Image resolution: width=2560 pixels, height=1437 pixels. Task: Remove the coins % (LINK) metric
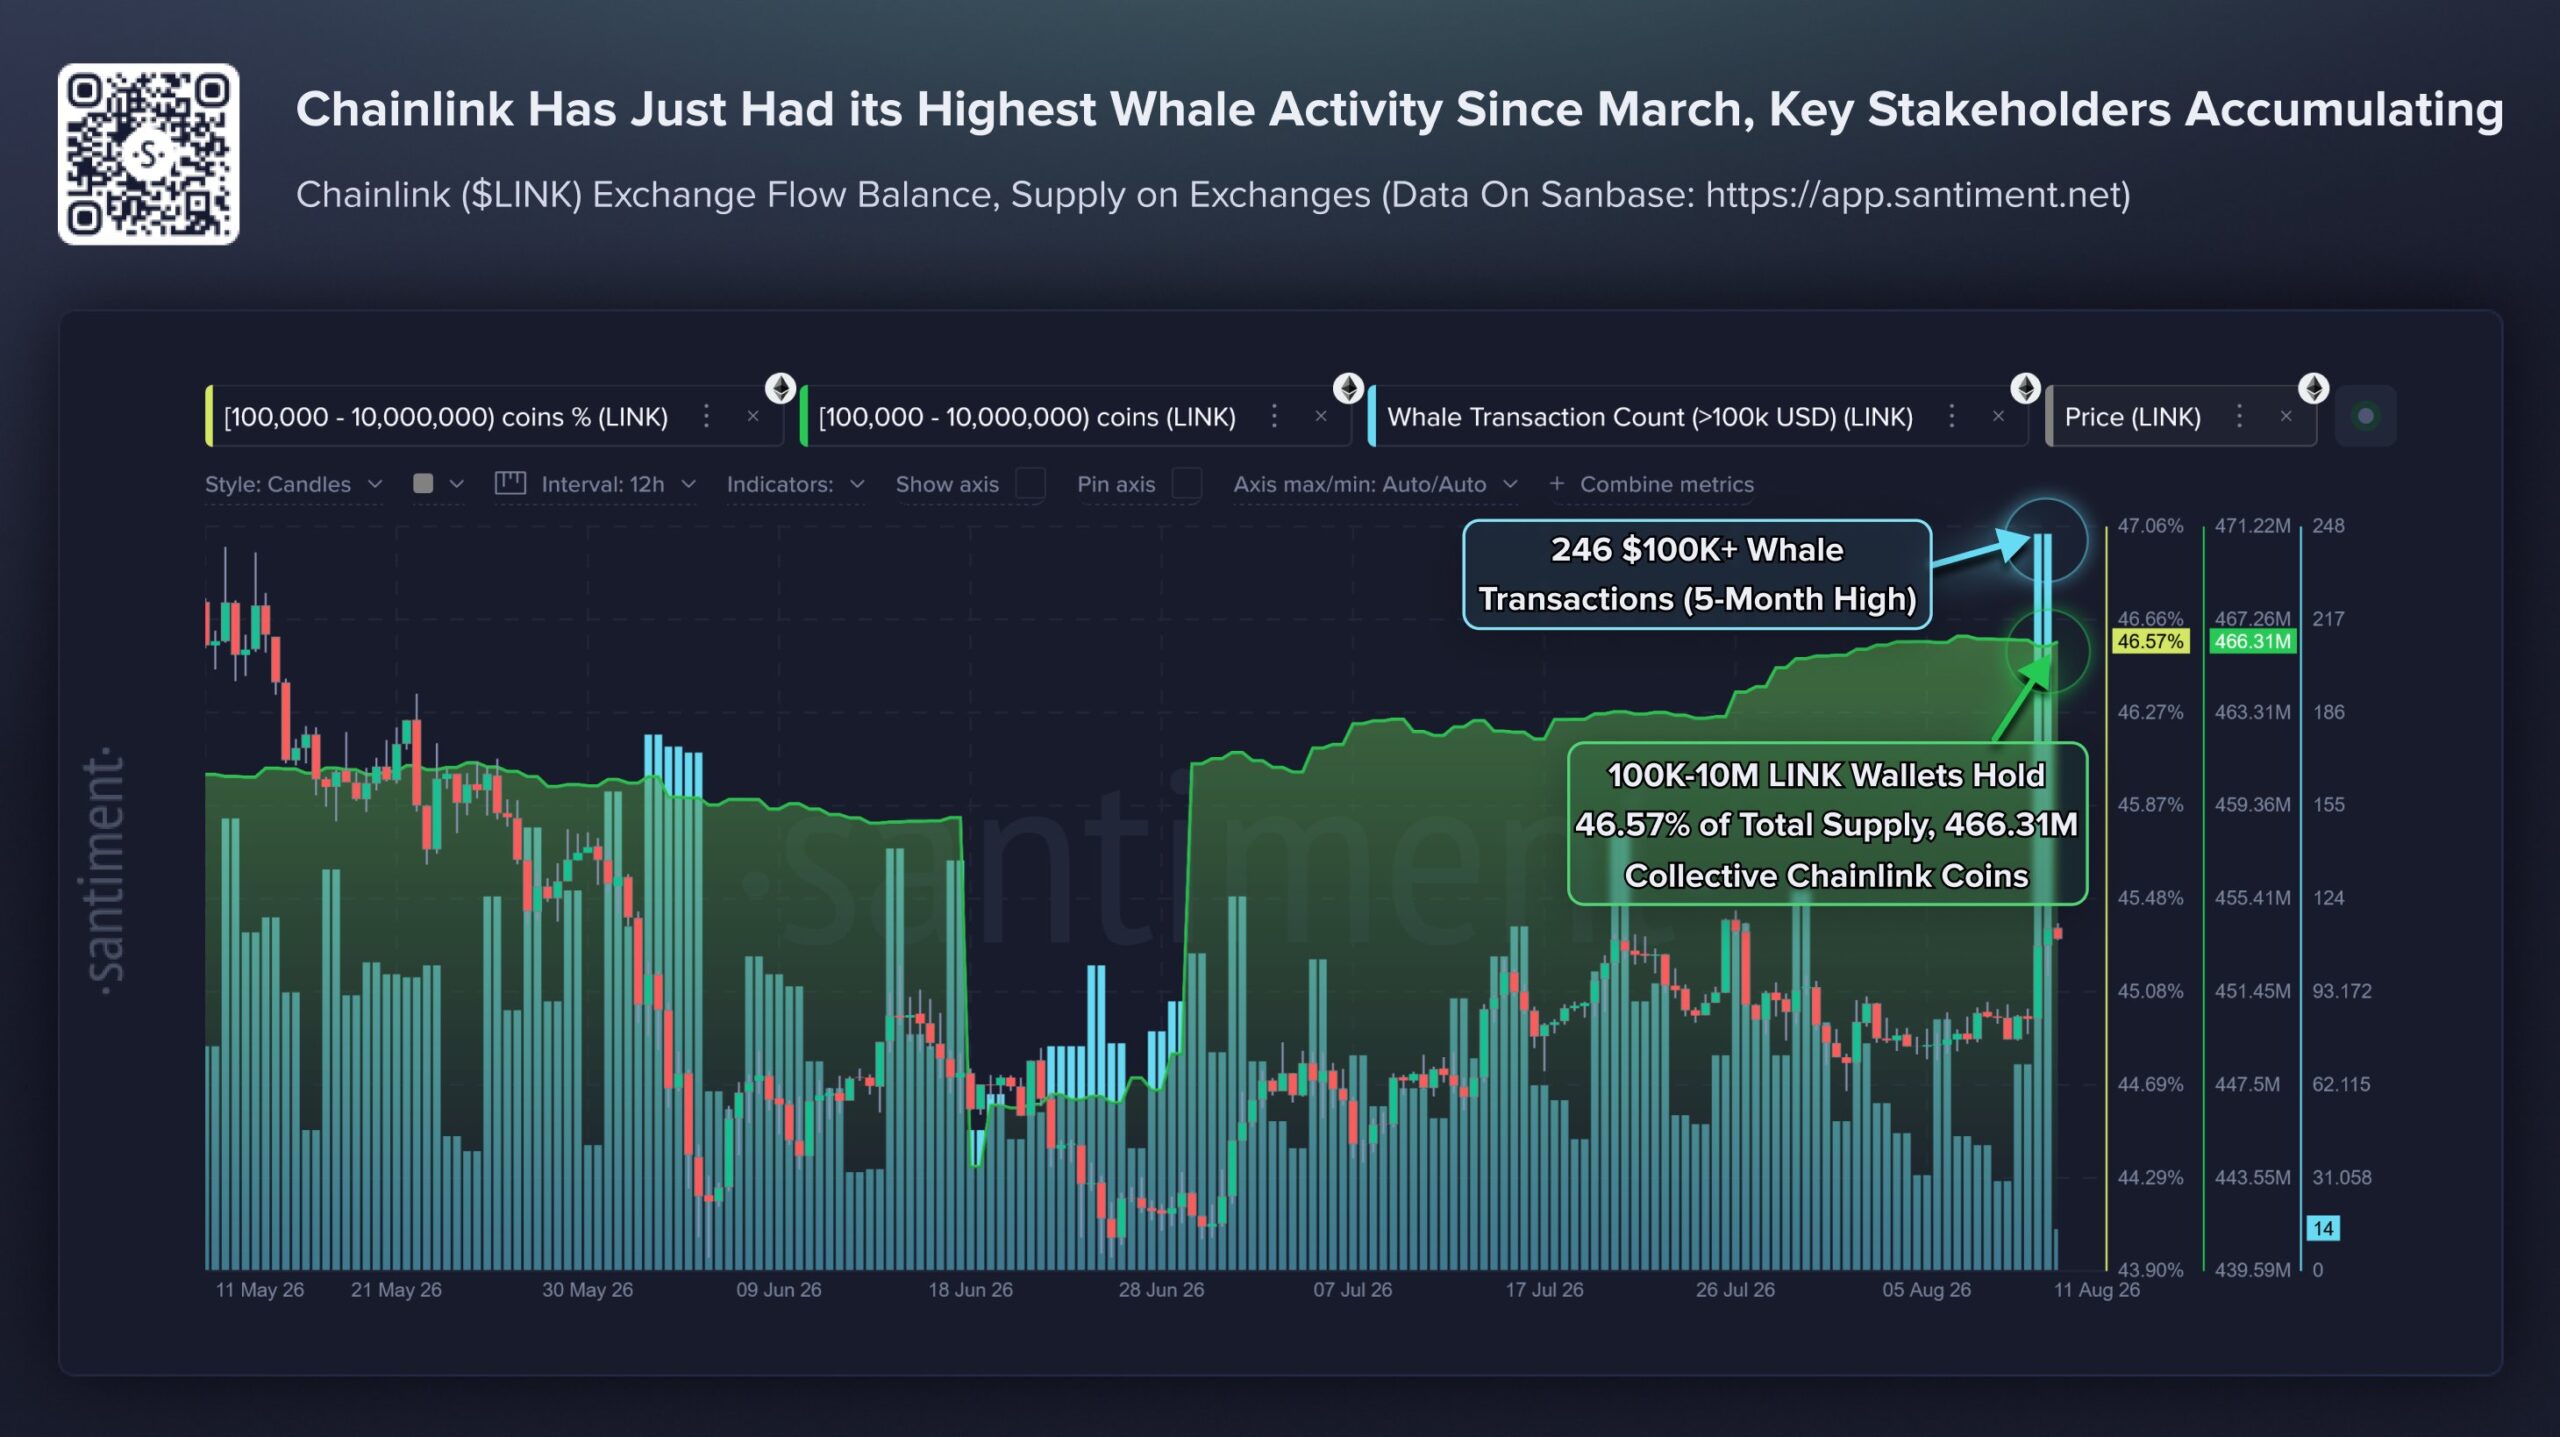click(x=753, y=416)
